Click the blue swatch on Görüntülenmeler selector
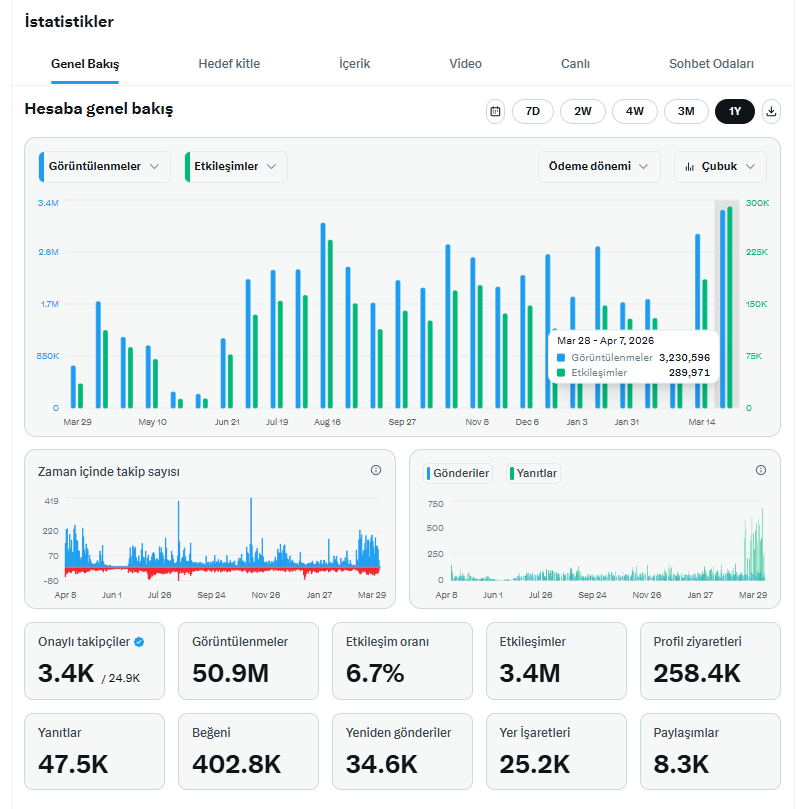 point(41,167)
